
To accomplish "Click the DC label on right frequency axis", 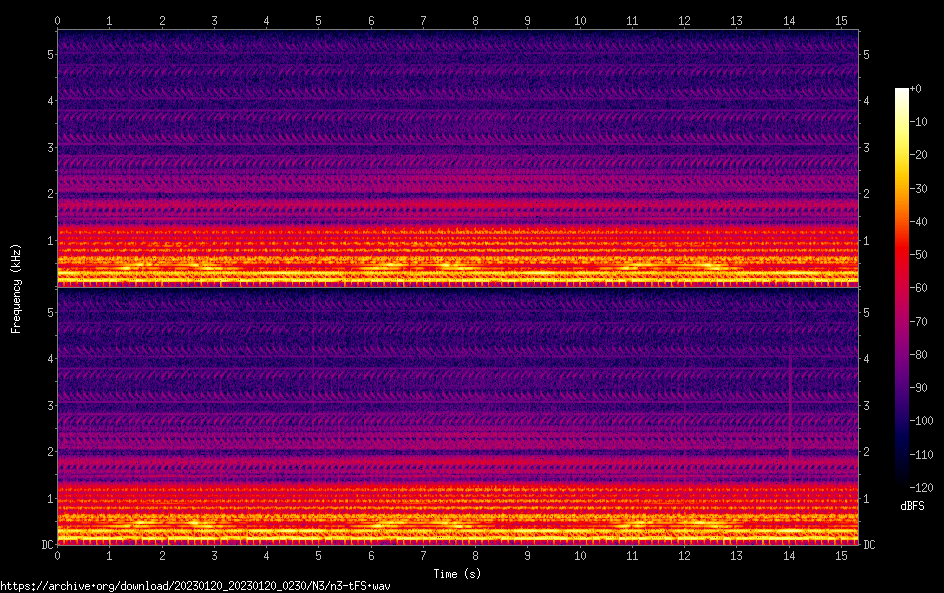I will click(869, 544).
